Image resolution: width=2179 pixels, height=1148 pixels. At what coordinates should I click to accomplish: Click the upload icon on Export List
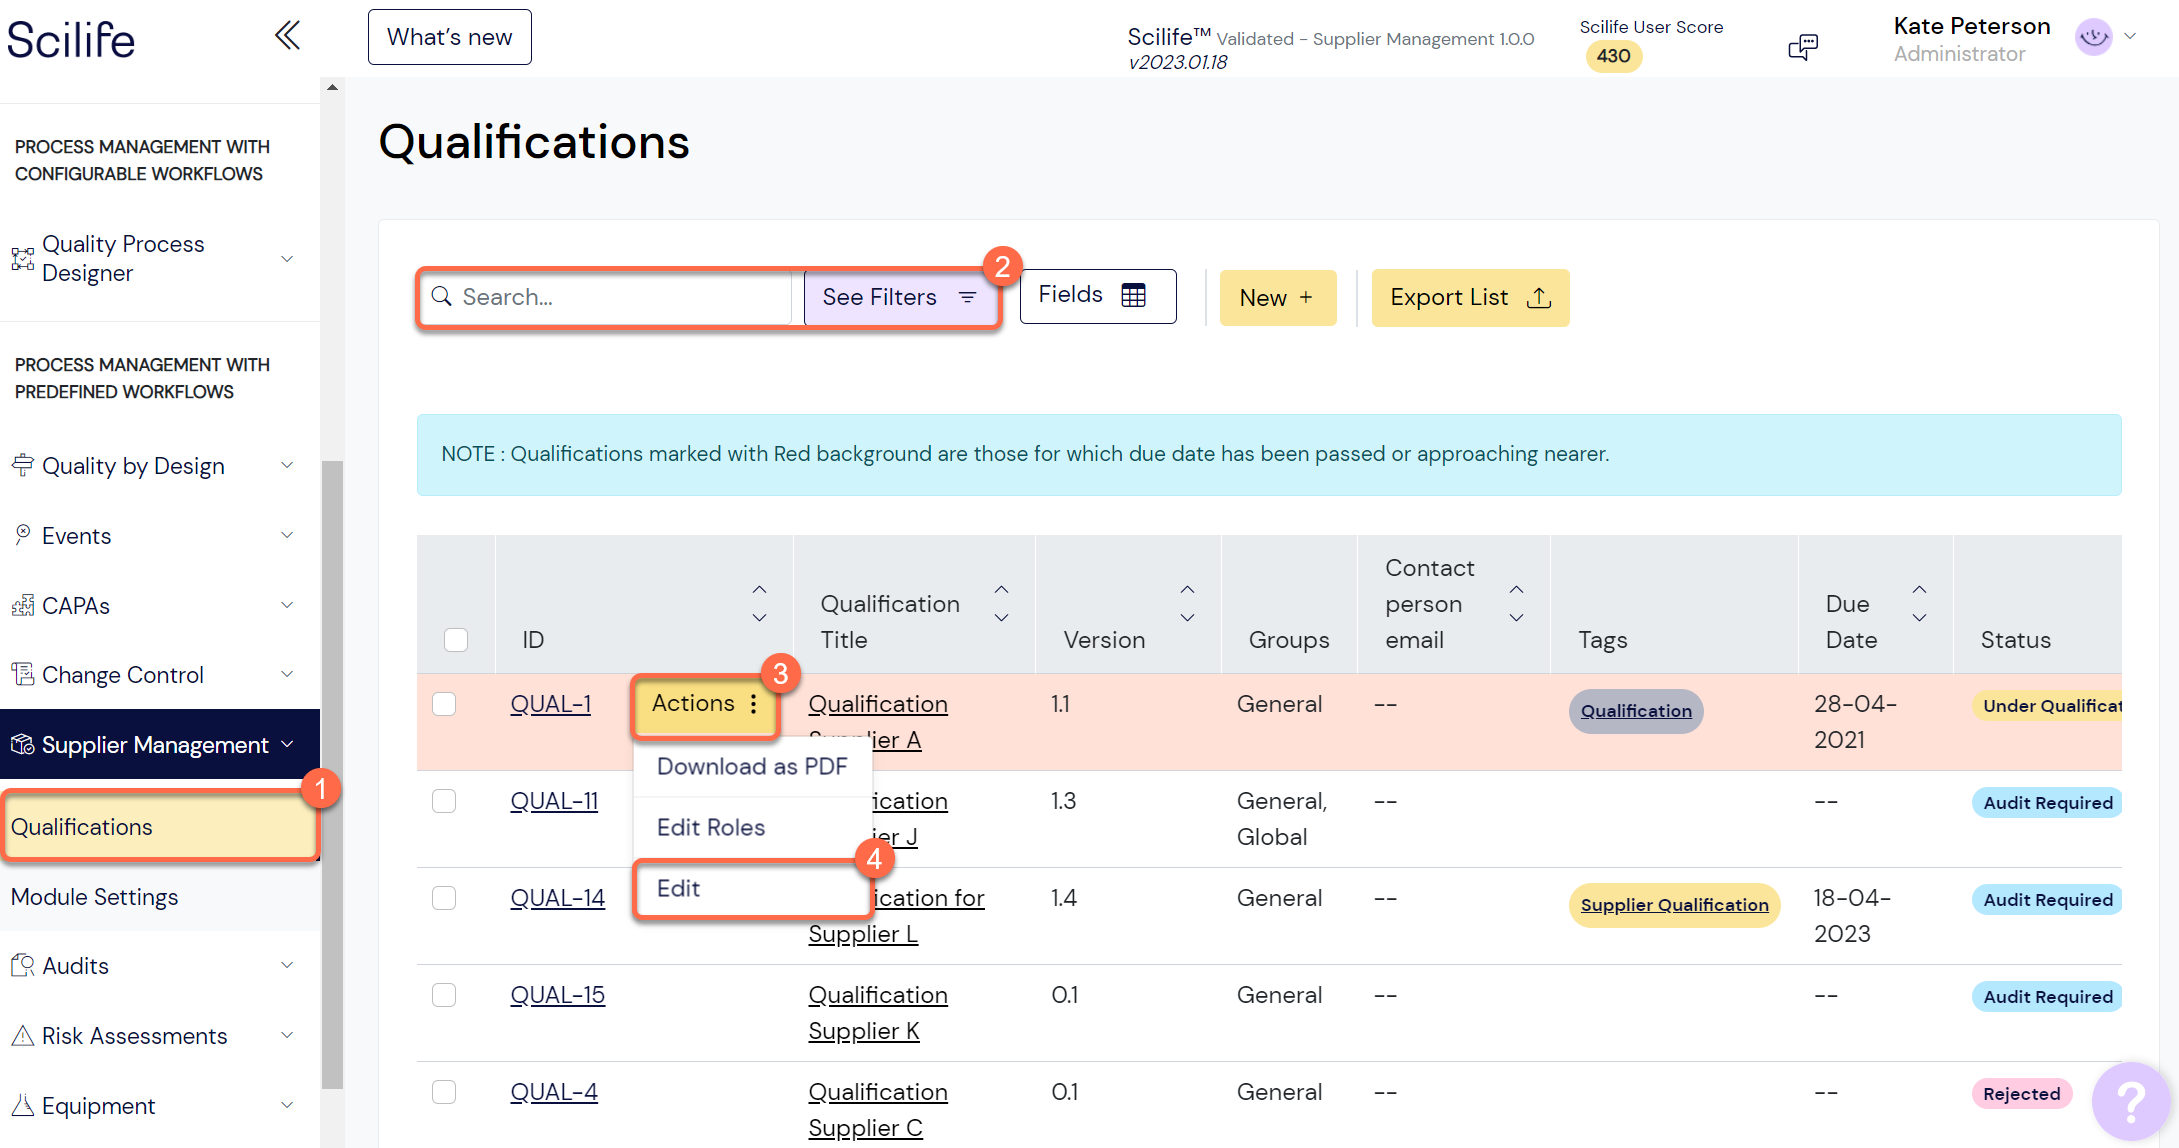coord(1539,297)
